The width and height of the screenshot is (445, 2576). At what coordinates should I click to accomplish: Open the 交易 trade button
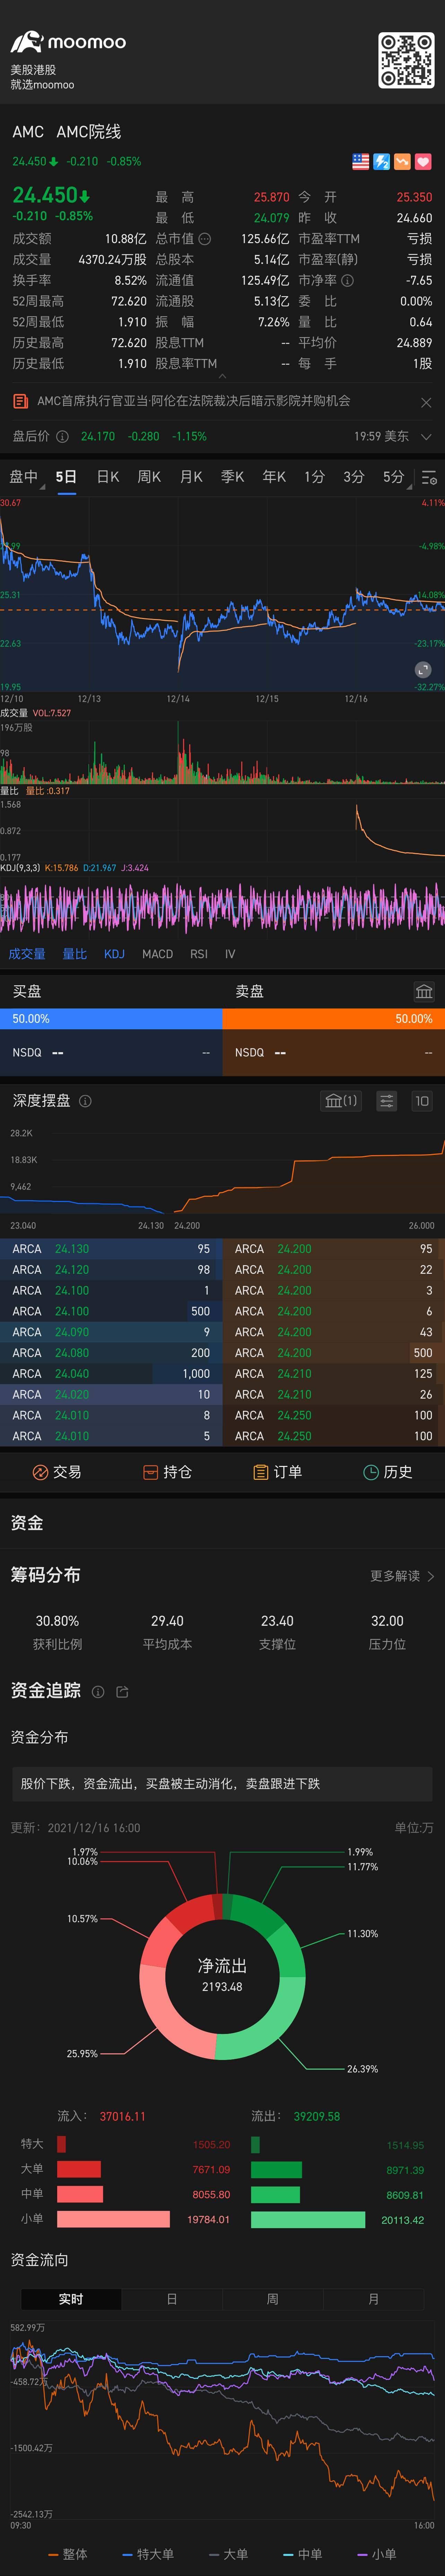coord(57,1472)
